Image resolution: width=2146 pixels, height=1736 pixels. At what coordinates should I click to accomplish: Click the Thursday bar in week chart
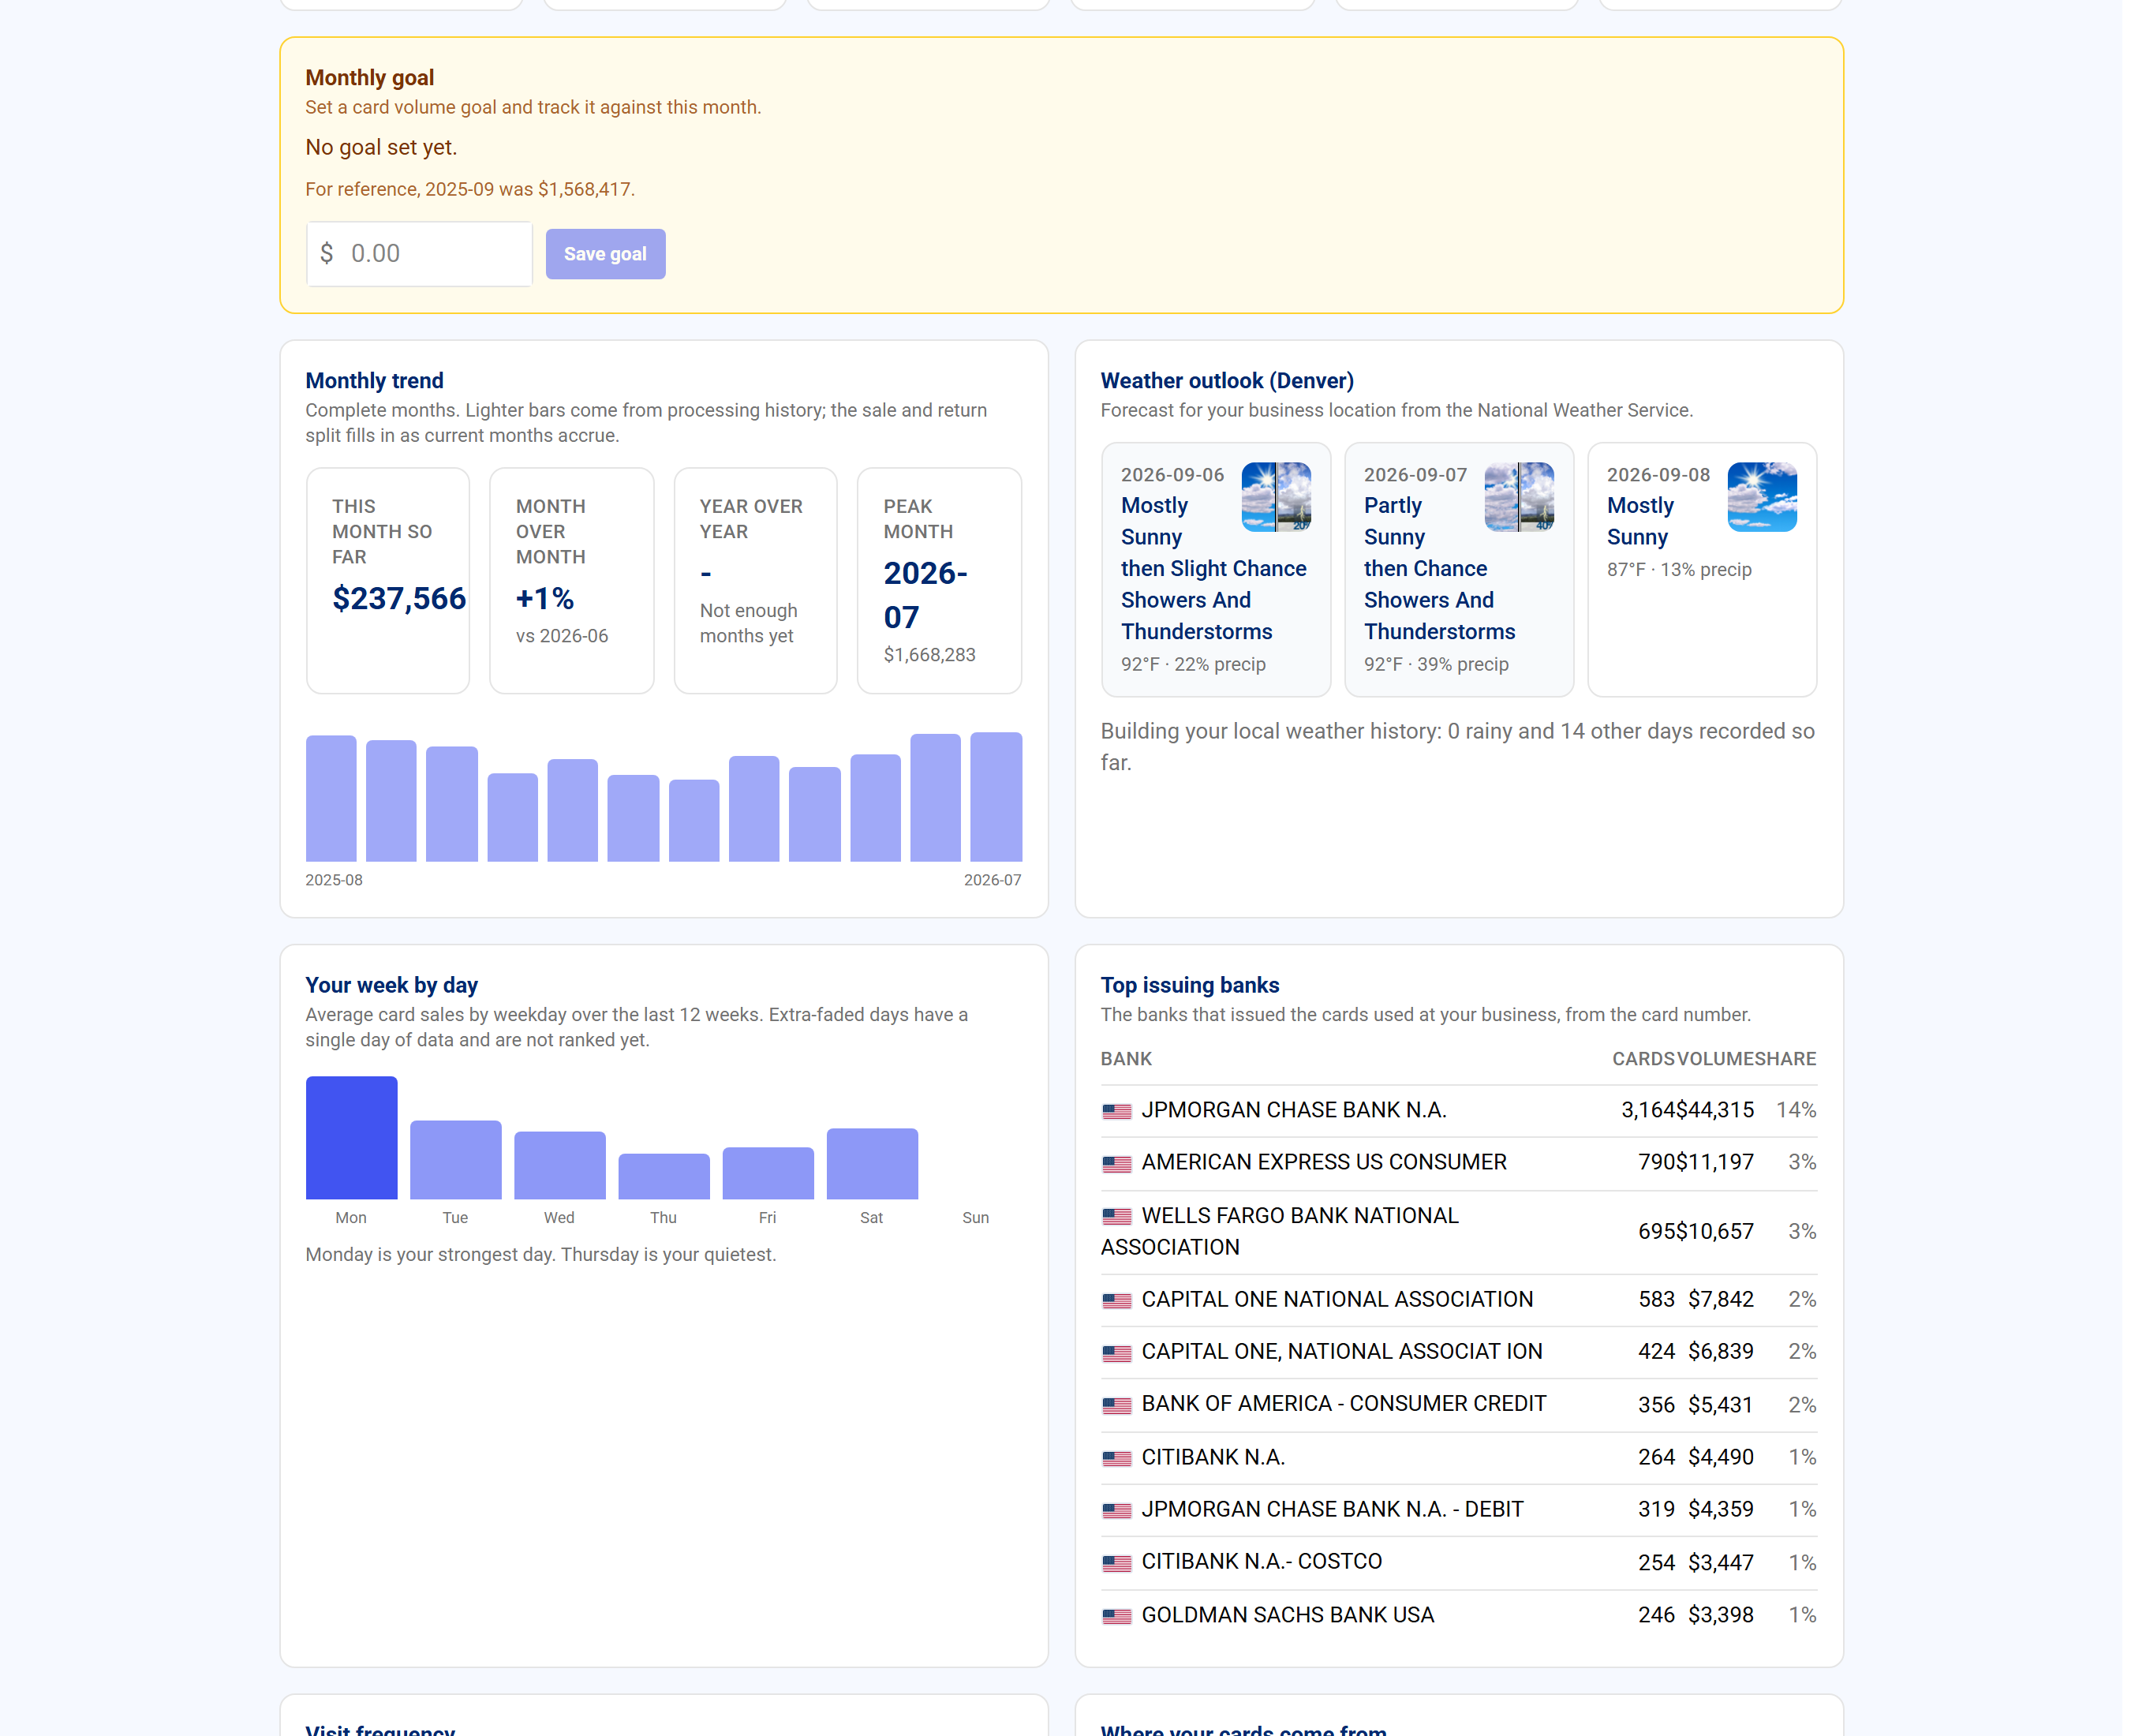pyautogui.click(x=664, y=1177)
